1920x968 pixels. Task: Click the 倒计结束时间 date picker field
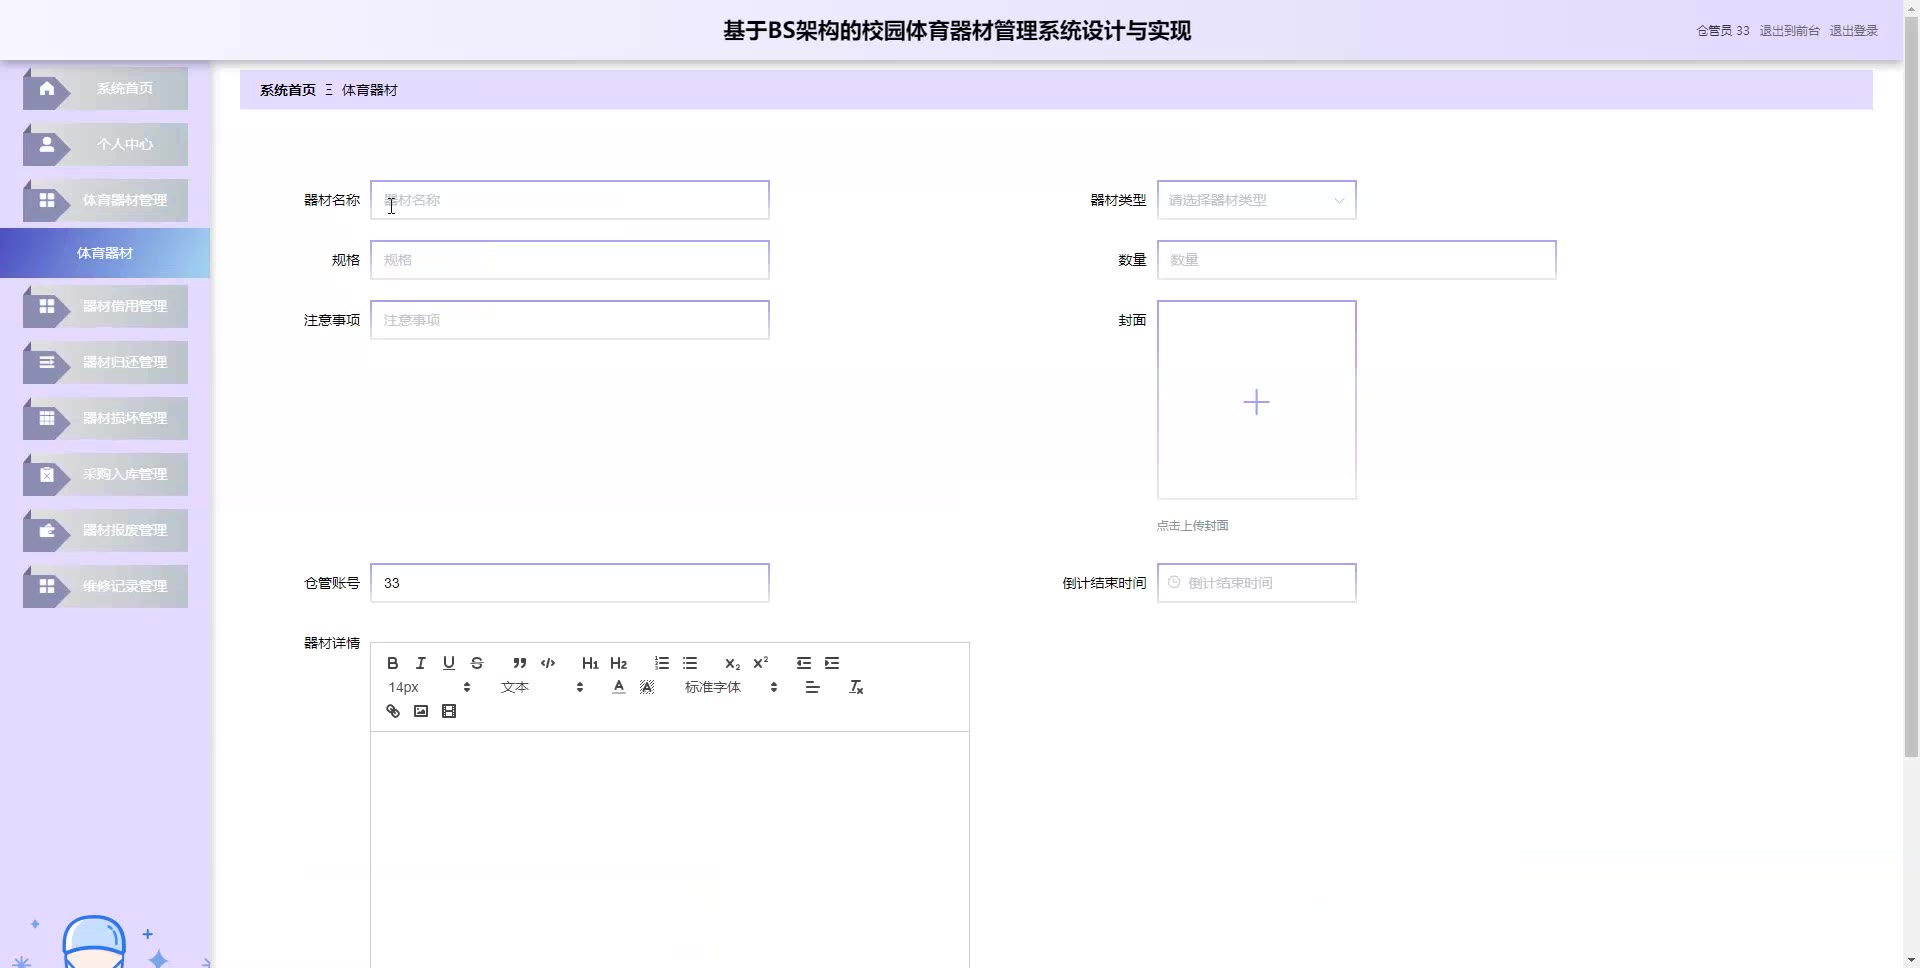pos(1256,583)
